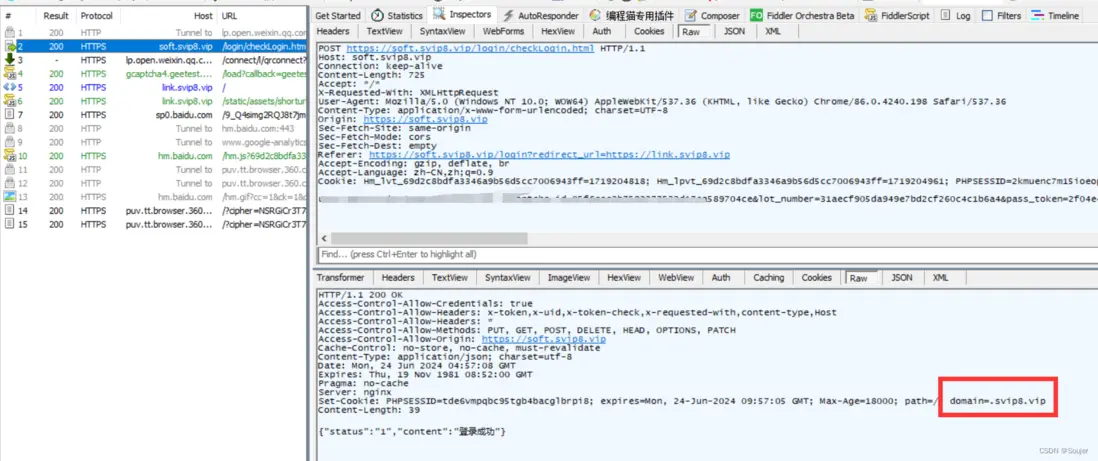The image size is (1098, 461).
Task: Open the Referer login redirect URL link
Action: [550, 154]
